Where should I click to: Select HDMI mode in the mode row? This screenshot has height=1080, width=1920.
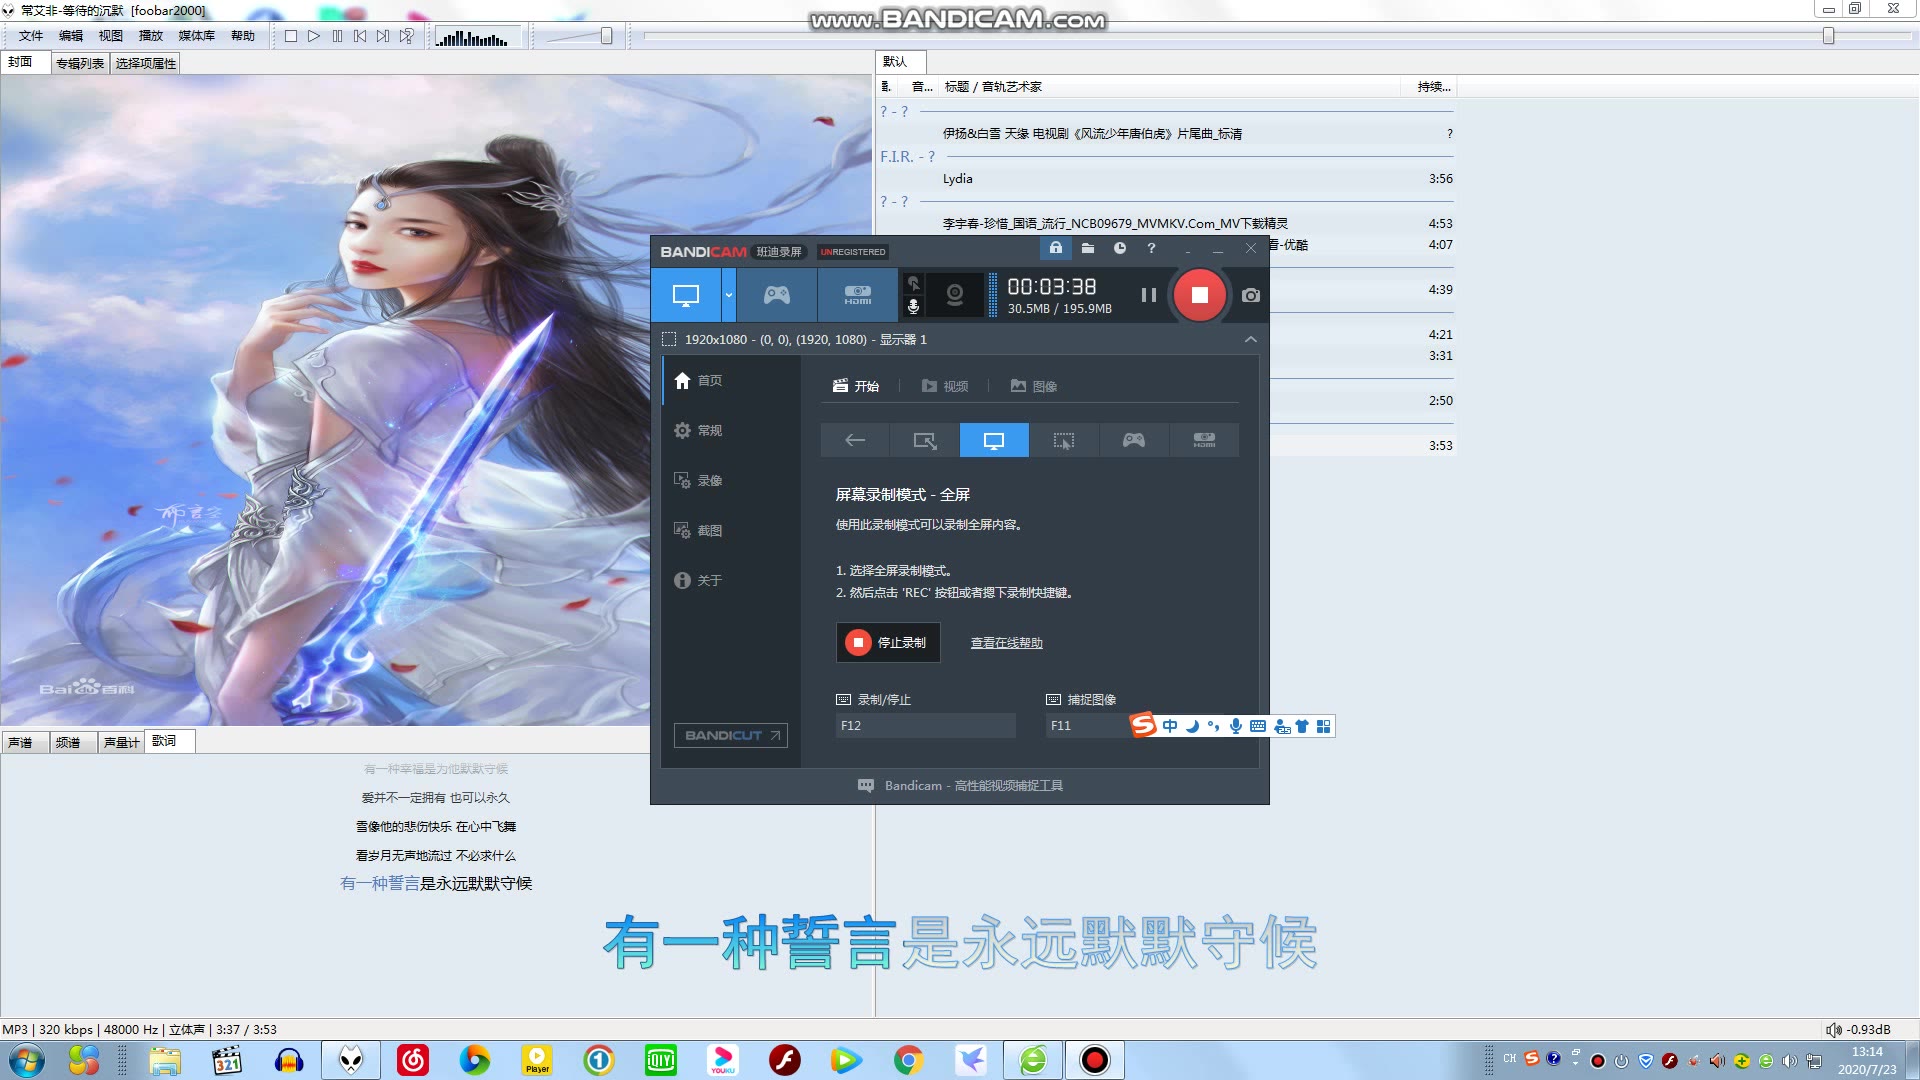(x=1204, y=440)
